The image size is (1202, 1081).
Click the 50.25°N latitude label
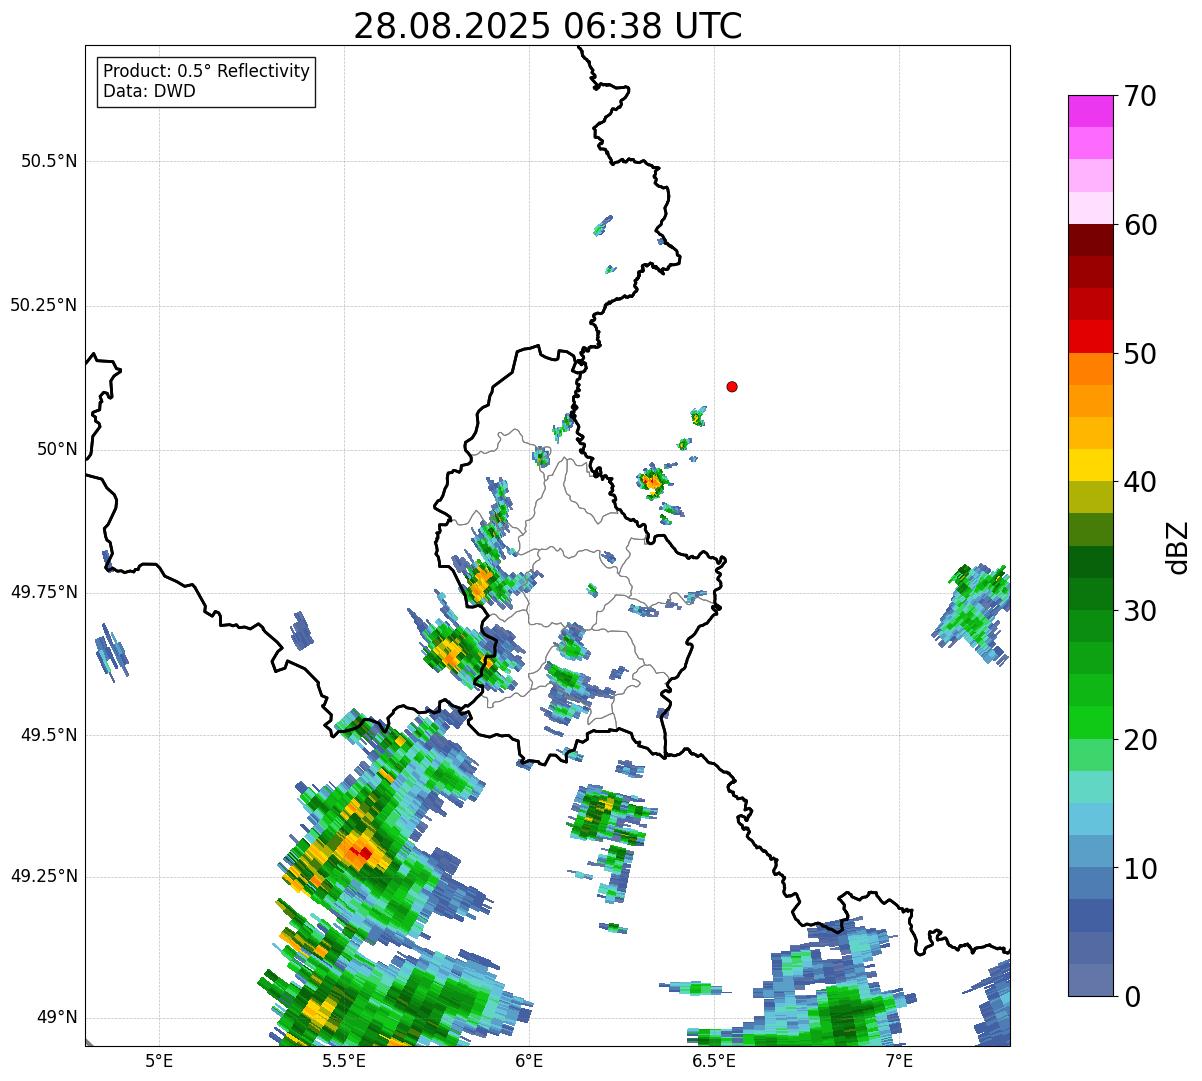coord(44,305)
